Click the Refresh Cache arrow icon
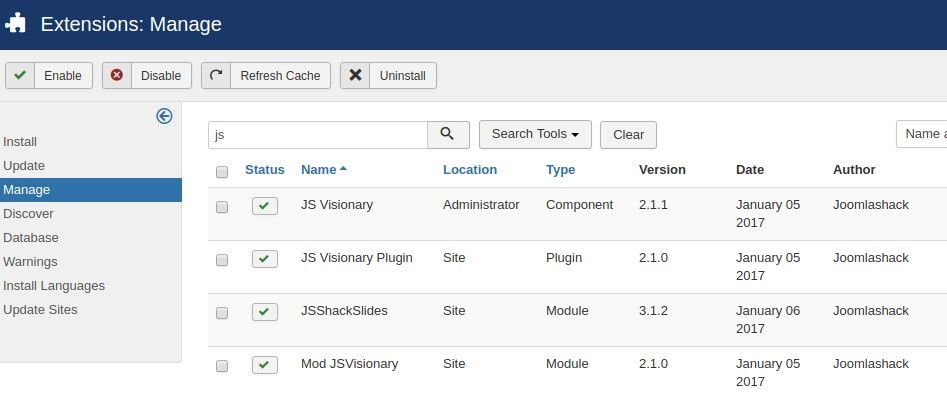Viewport: 947px width, 395px height. point(216,75)
